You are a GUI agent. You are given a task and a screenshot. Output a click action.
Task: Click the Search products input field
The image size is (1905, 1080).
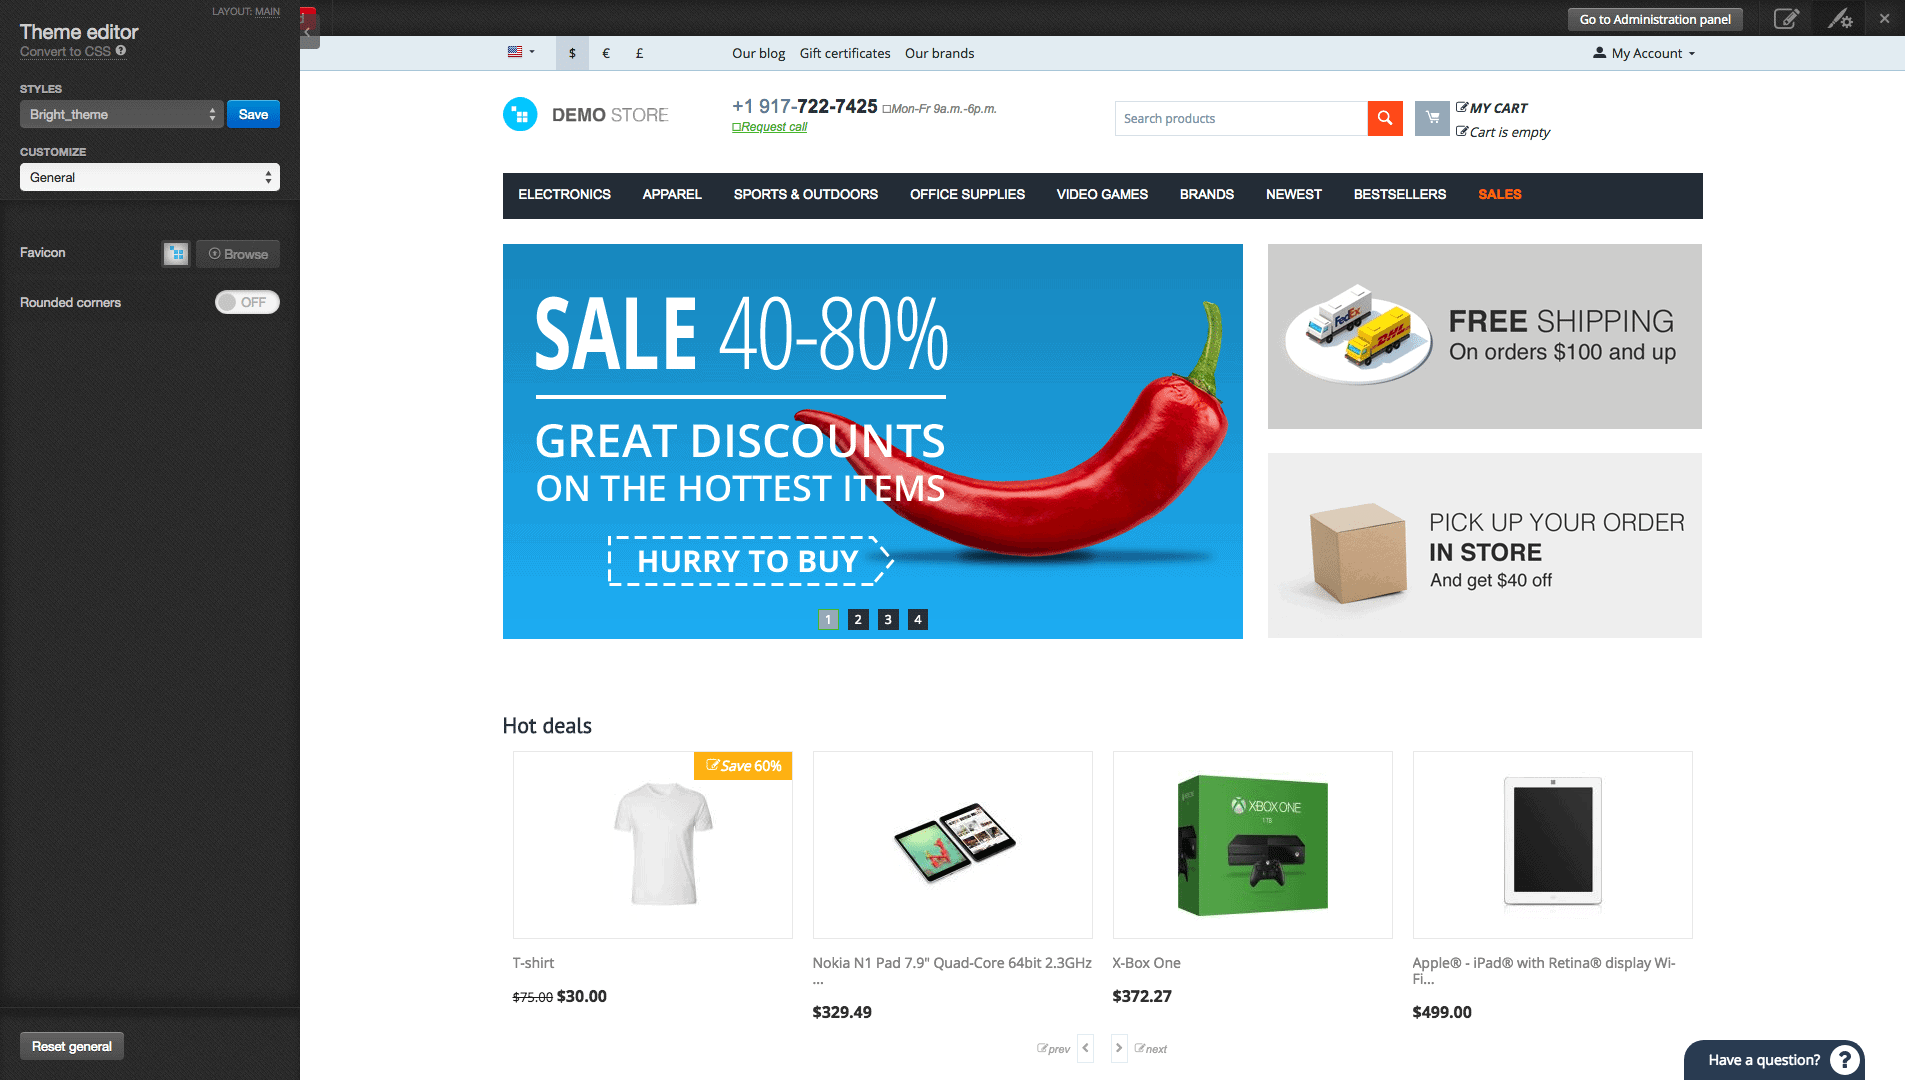(x=1241, y=118)
